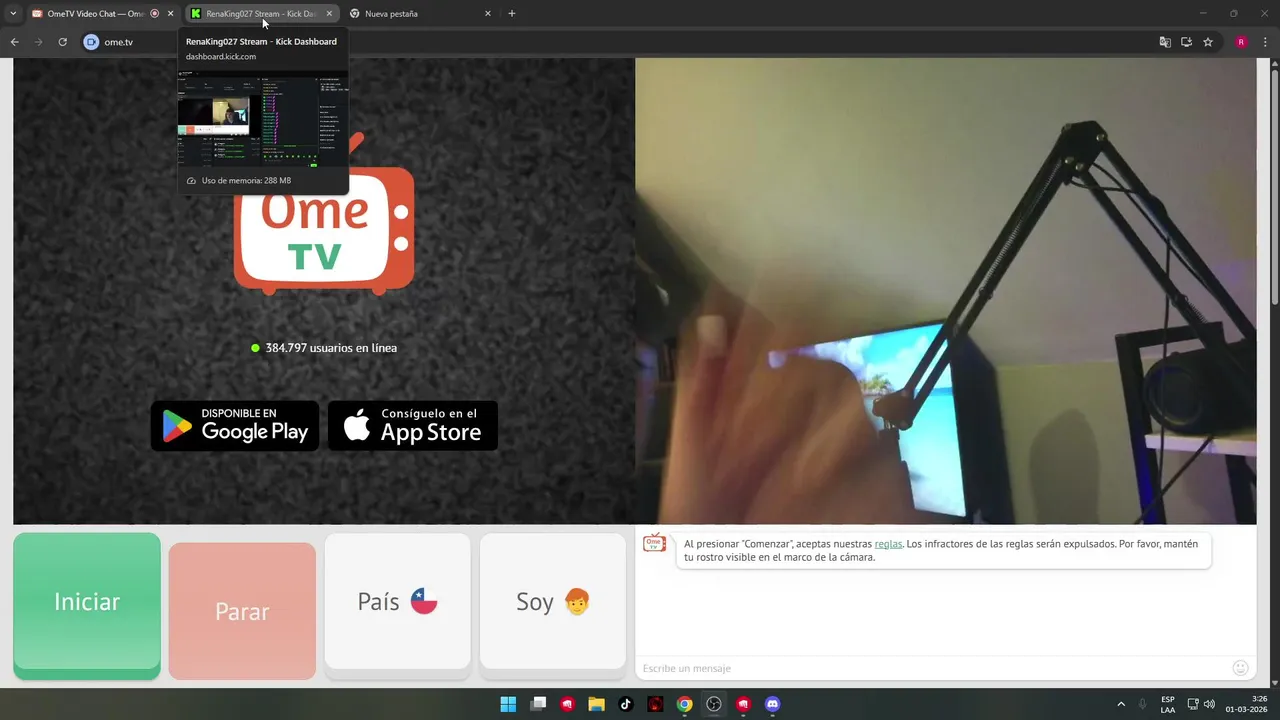Open TikTok from taskbar
The image size is (1280, 720).
(x=625, y=704)
